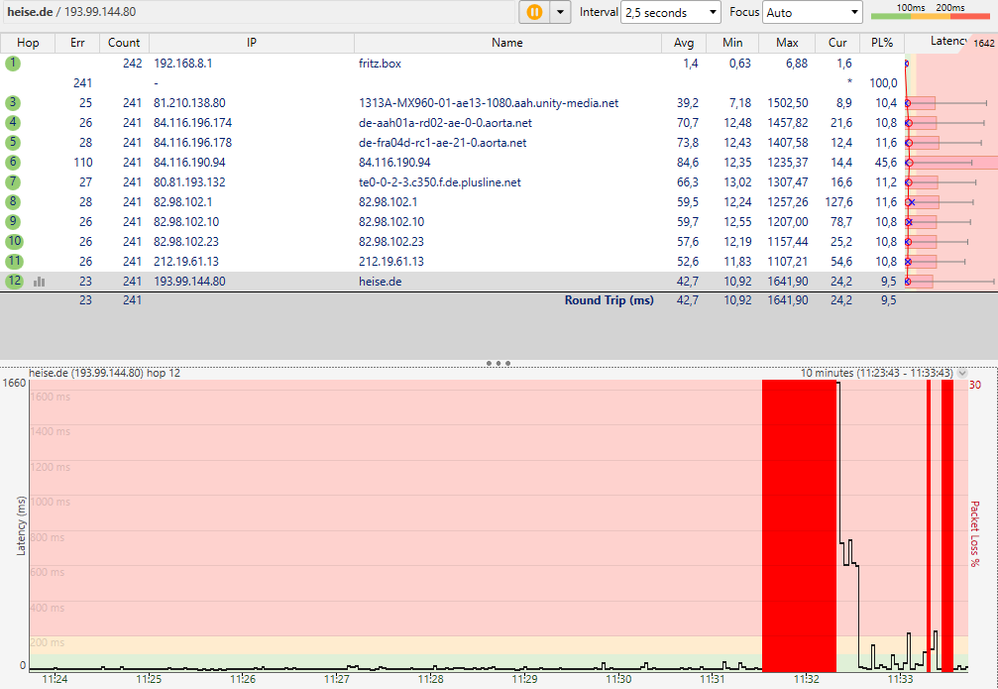This screenshot has height=689, width=998.
Task: Select hop 5 green circle icon
Action: pyautogui.click(x=13, y=142)
